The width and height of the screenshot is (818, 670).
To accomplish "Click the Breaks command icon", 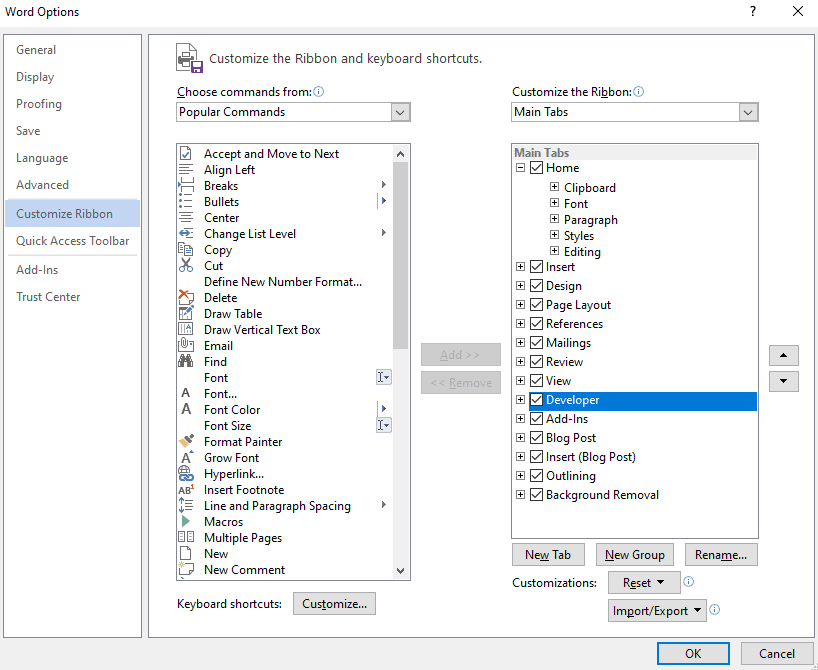I will 186,185.
